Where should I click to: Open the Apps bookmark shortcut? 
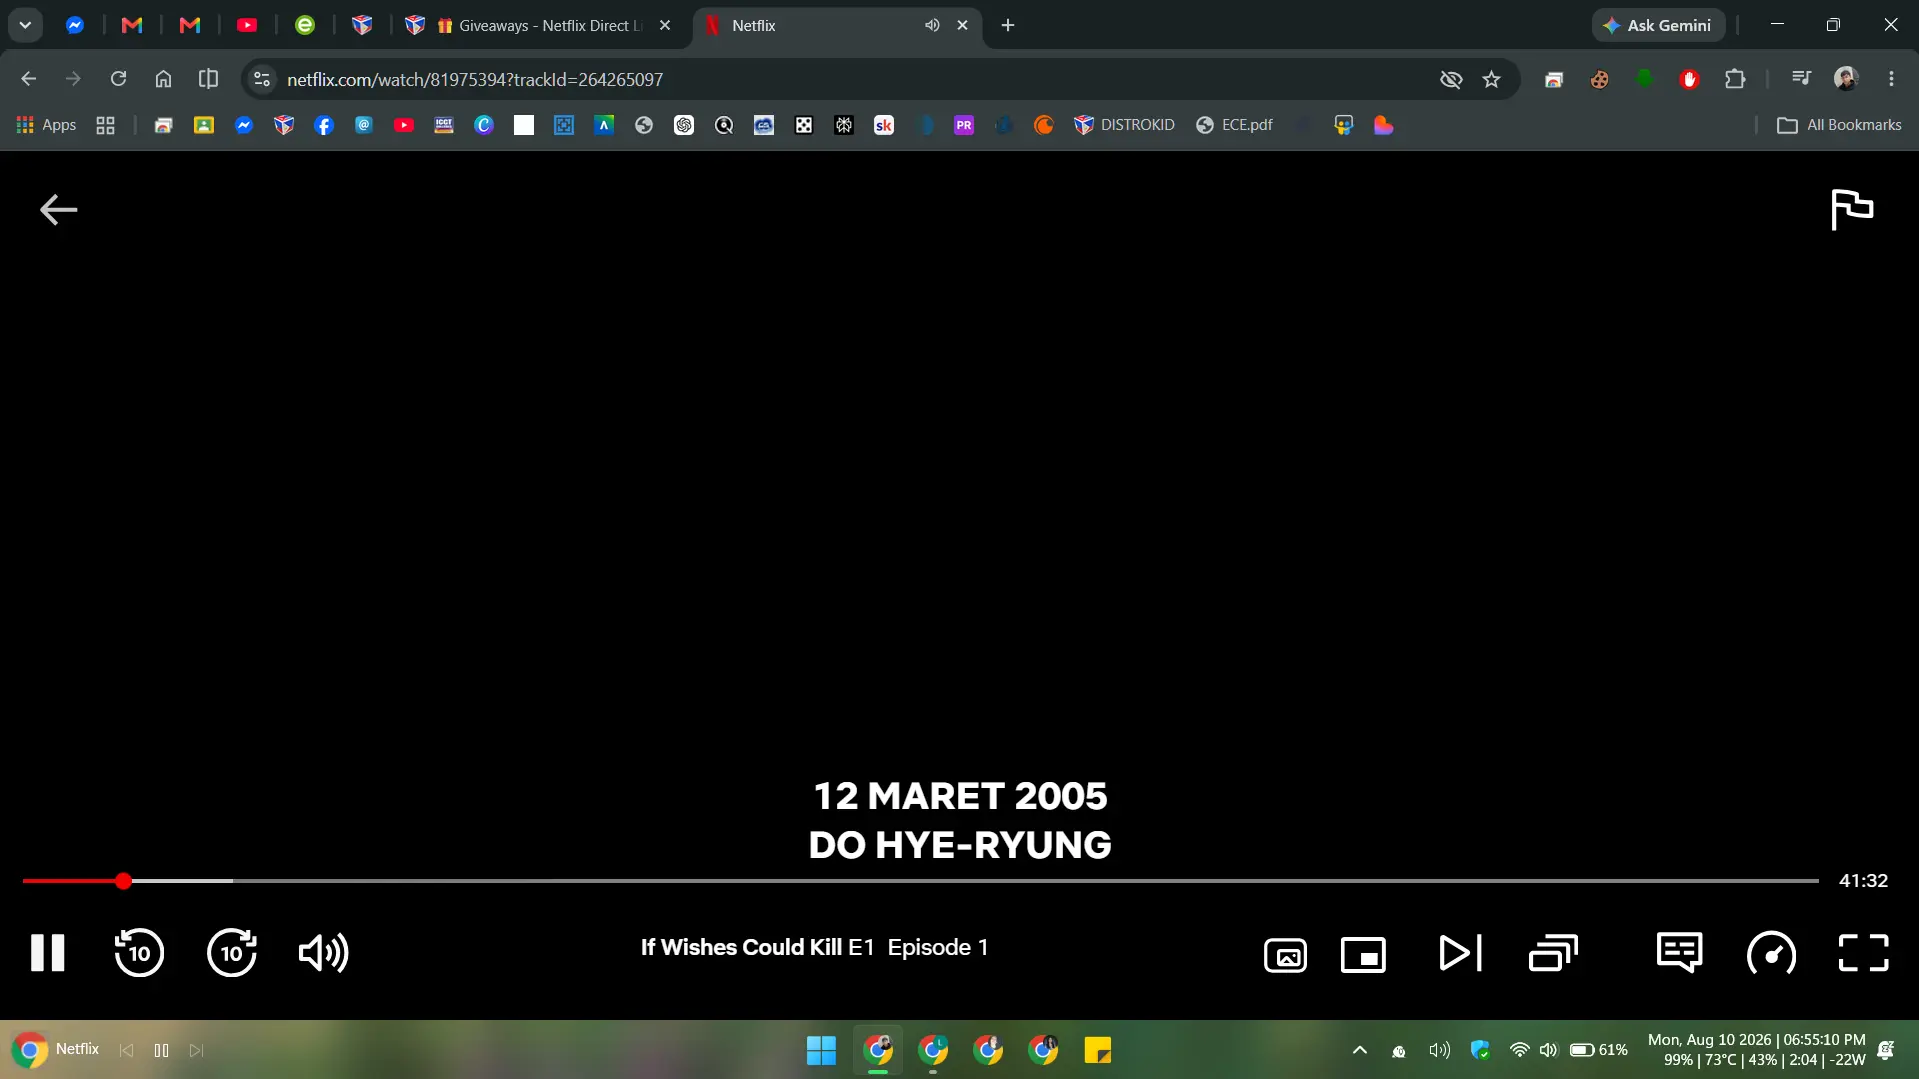point(46,125)
